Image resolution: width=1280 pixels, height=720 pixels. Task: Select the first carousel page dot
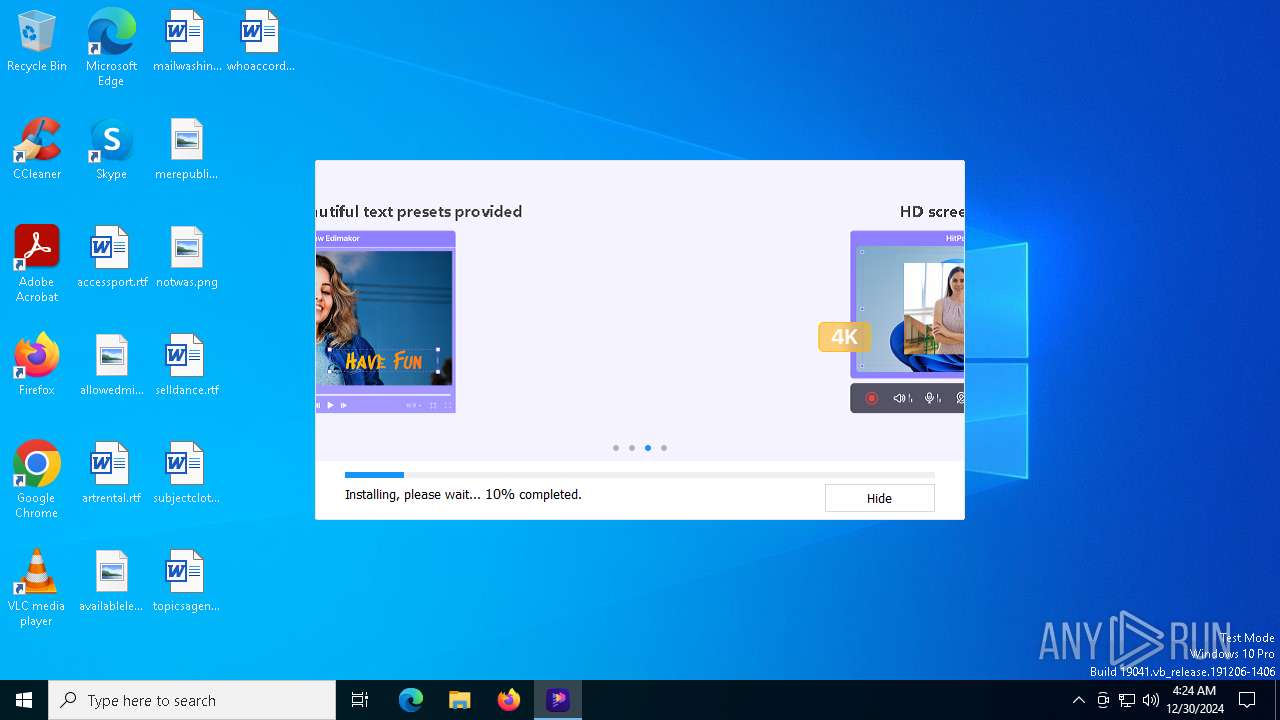(616, 448)
